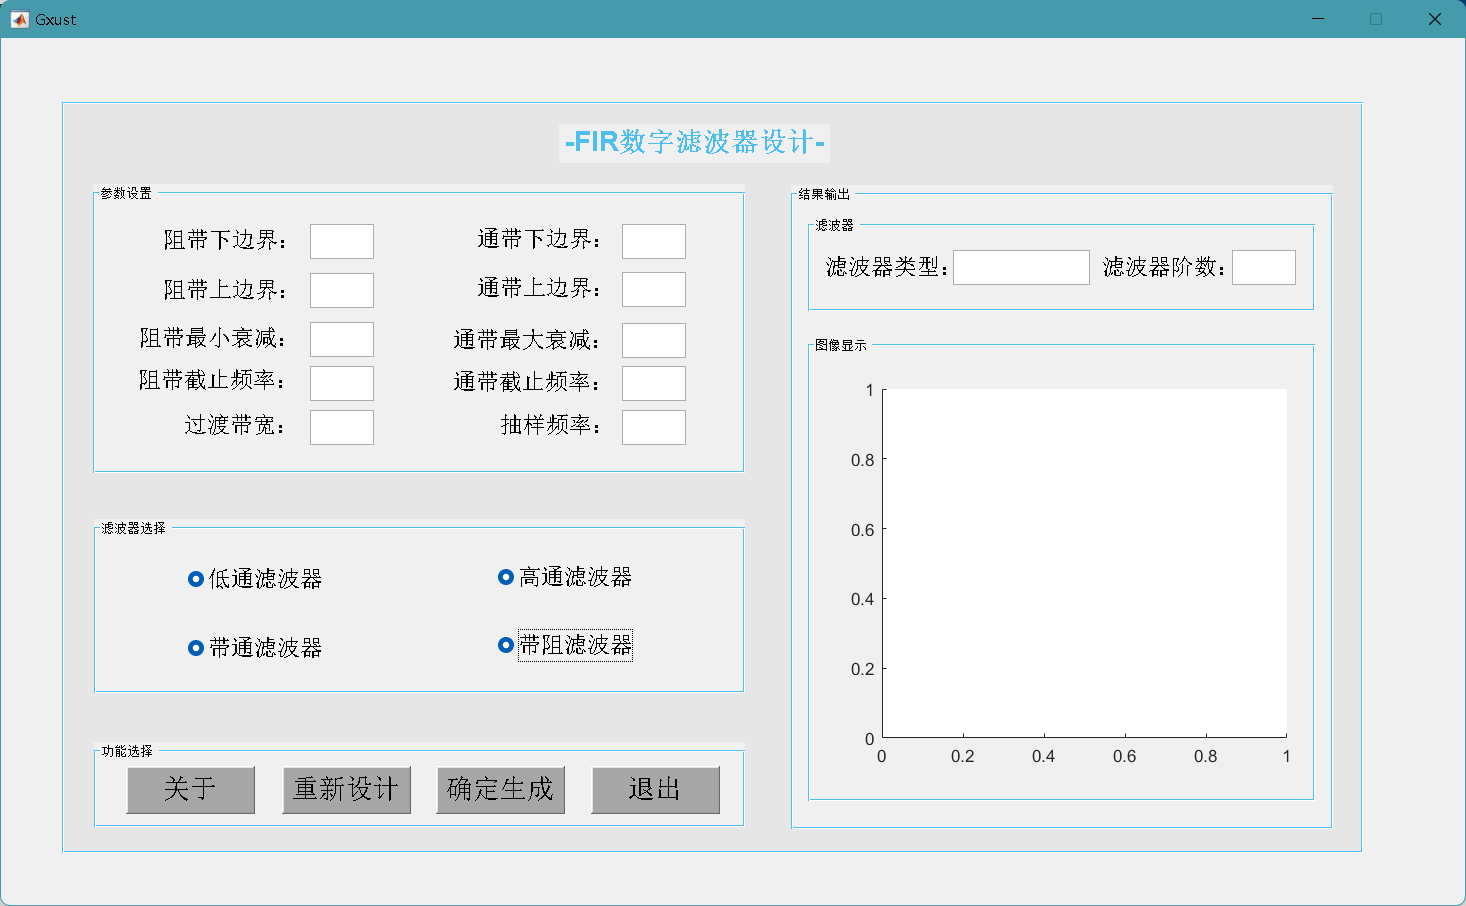
Task: Click the 通带最大衰减: label text
Action: point(527,340)
